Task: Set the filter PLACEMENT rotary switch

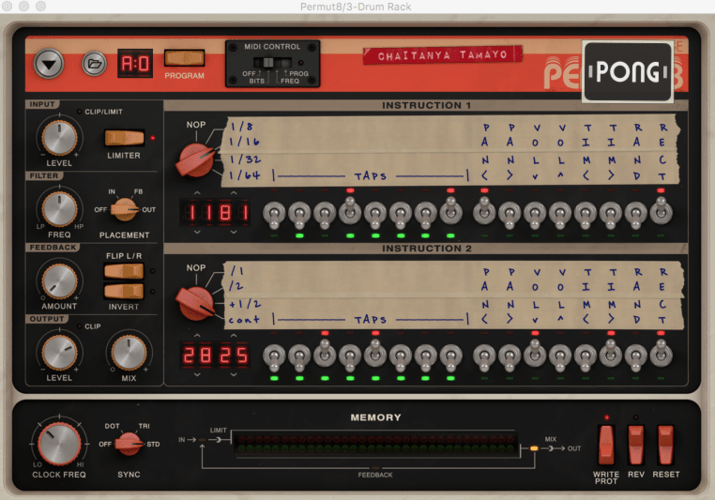Action: (x=124, y=210)
